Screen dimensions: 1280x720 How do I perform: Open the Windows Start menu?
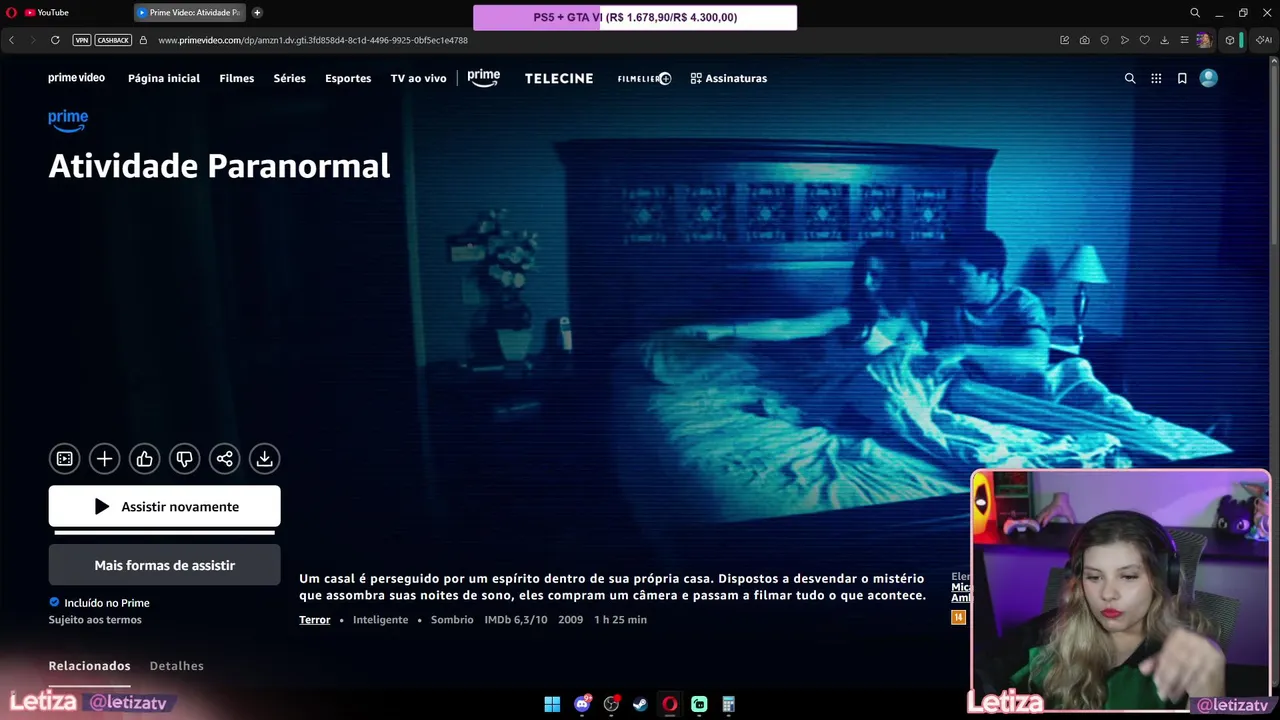click(552, 704)
